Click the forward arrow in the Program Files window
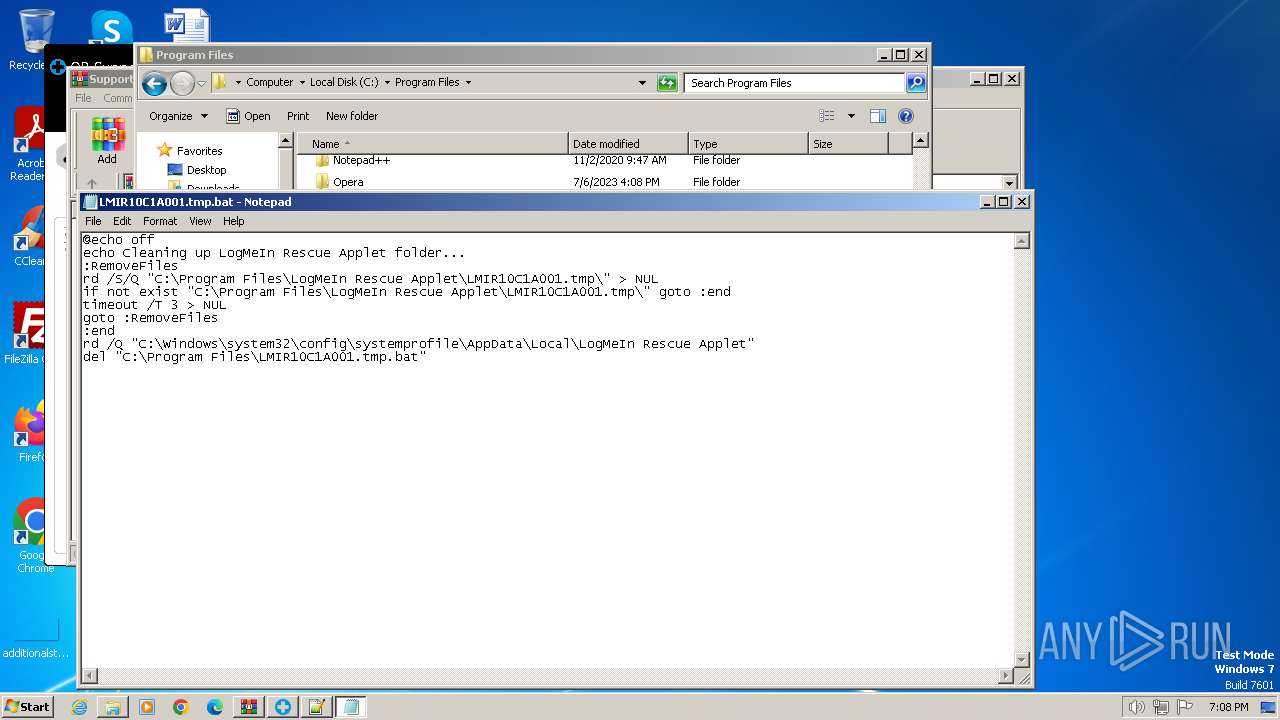1280x720 pixels. 182,83
